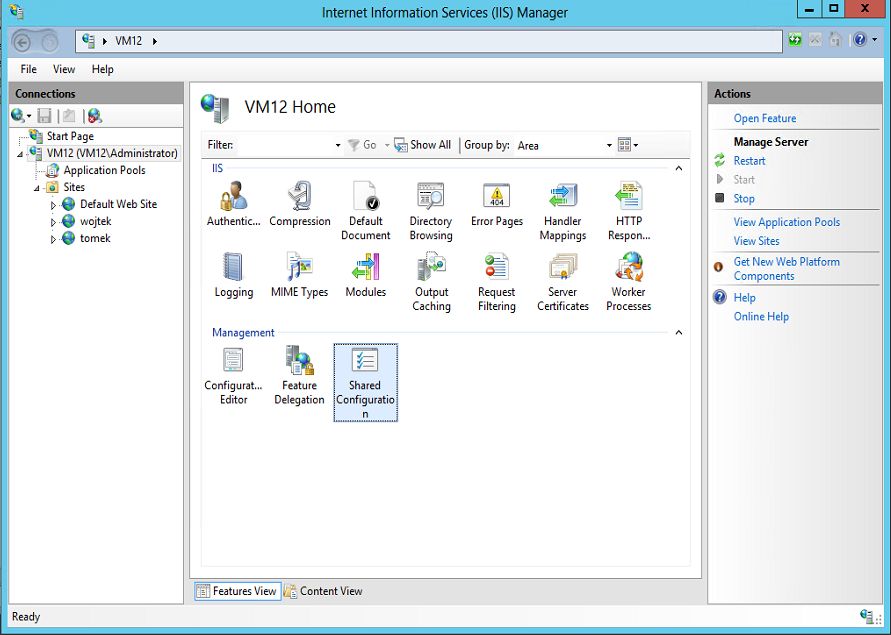891x635 pixels.
Task: Open the Help menu
Action: tap(102, 69)
